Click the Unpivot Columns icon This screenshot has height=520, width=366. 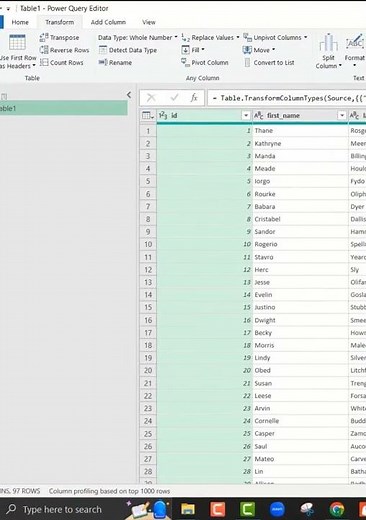coord(247,38)
